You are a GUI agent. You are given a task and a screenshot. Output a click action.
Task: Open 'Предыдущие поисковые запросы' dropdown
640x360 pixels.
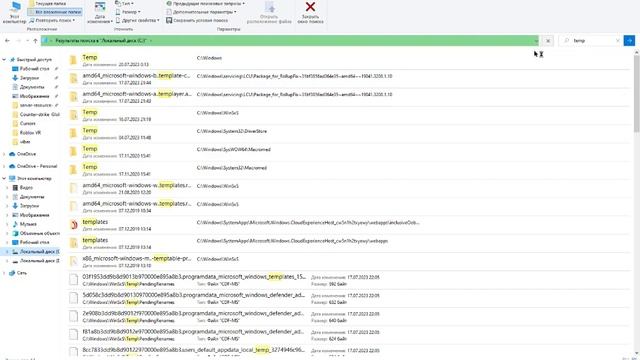(x=205, y=4)
